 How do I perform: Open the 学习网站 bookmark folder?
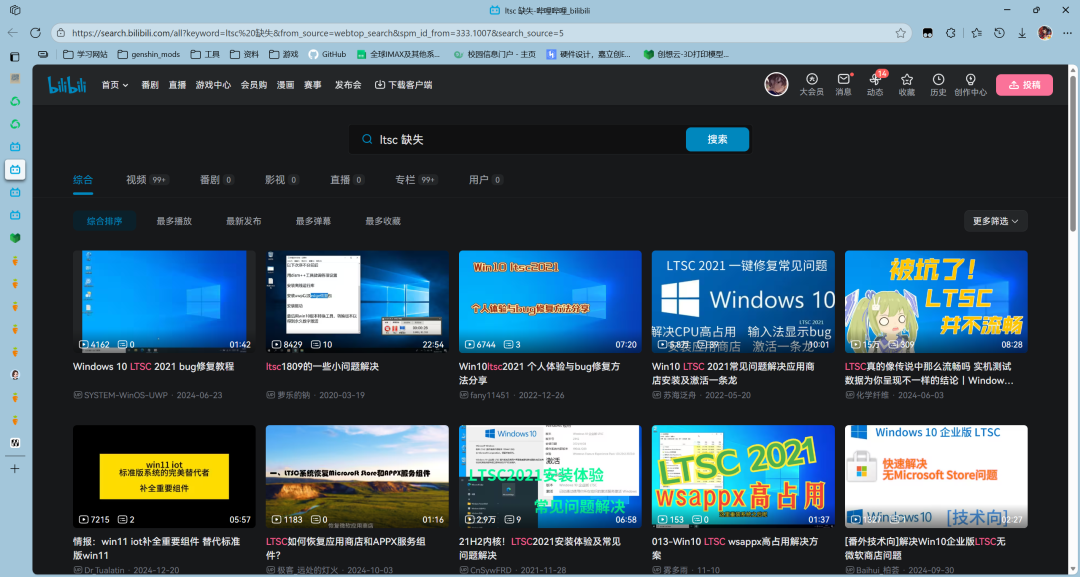[x=78, y=54]
